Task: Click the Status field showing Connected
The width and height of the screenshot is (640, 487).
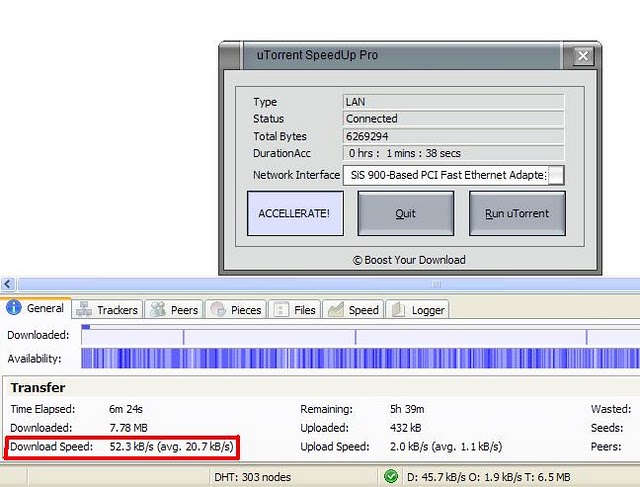Action: click(x=453, y=118)
